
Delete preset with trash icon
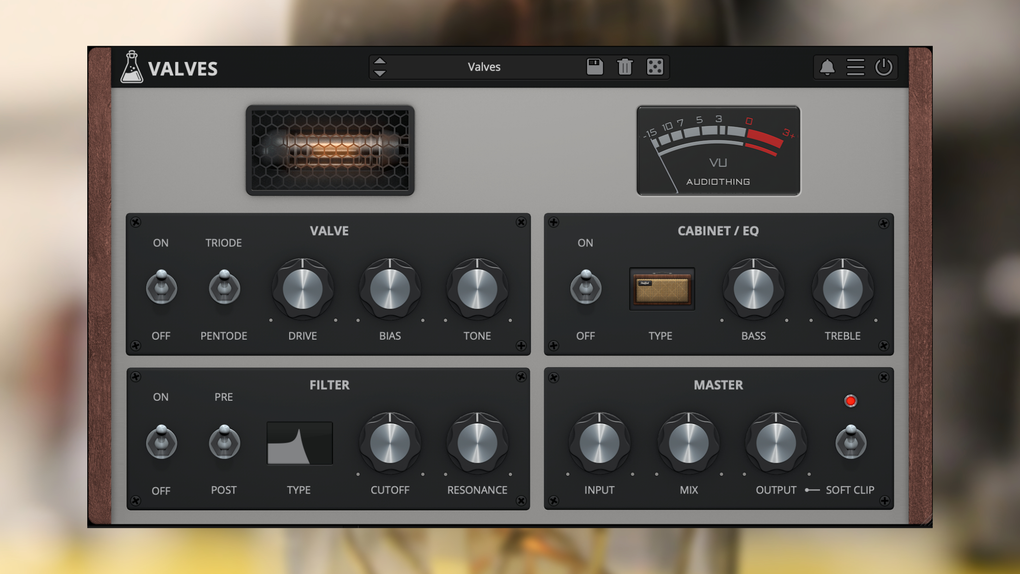624,66
